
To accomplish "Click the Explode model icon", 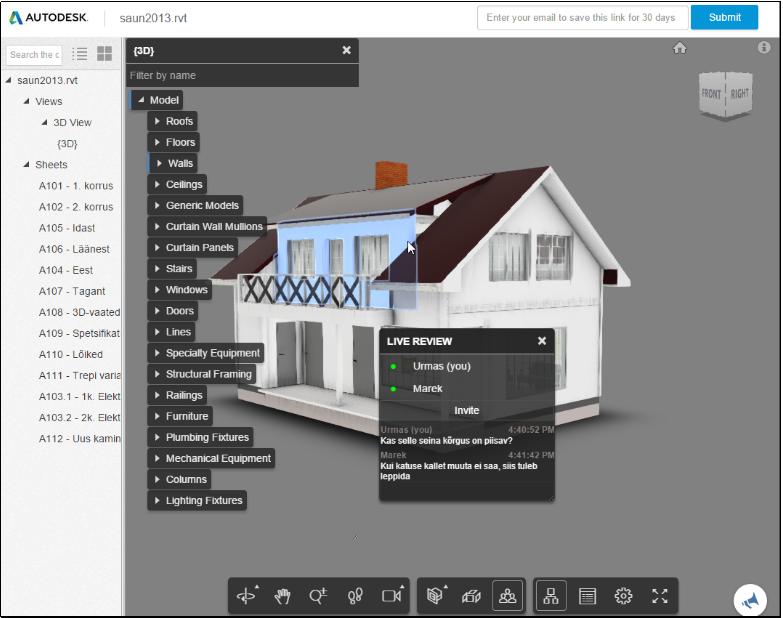I will (x=471, y=596).
